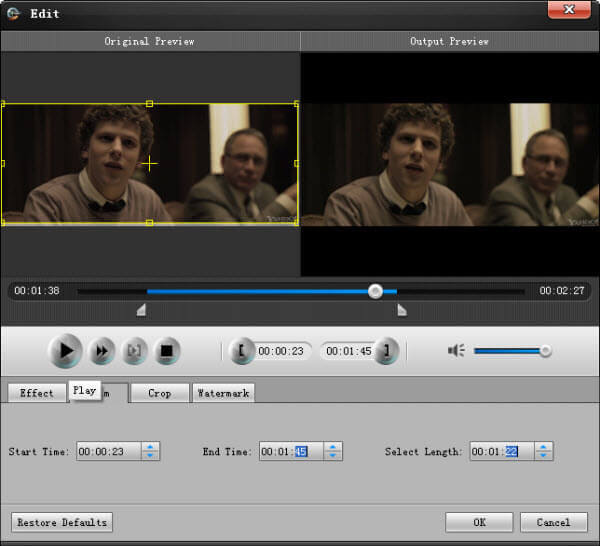
Task: Decrease End Time with down arrow
Action: (x=333, y=456)
